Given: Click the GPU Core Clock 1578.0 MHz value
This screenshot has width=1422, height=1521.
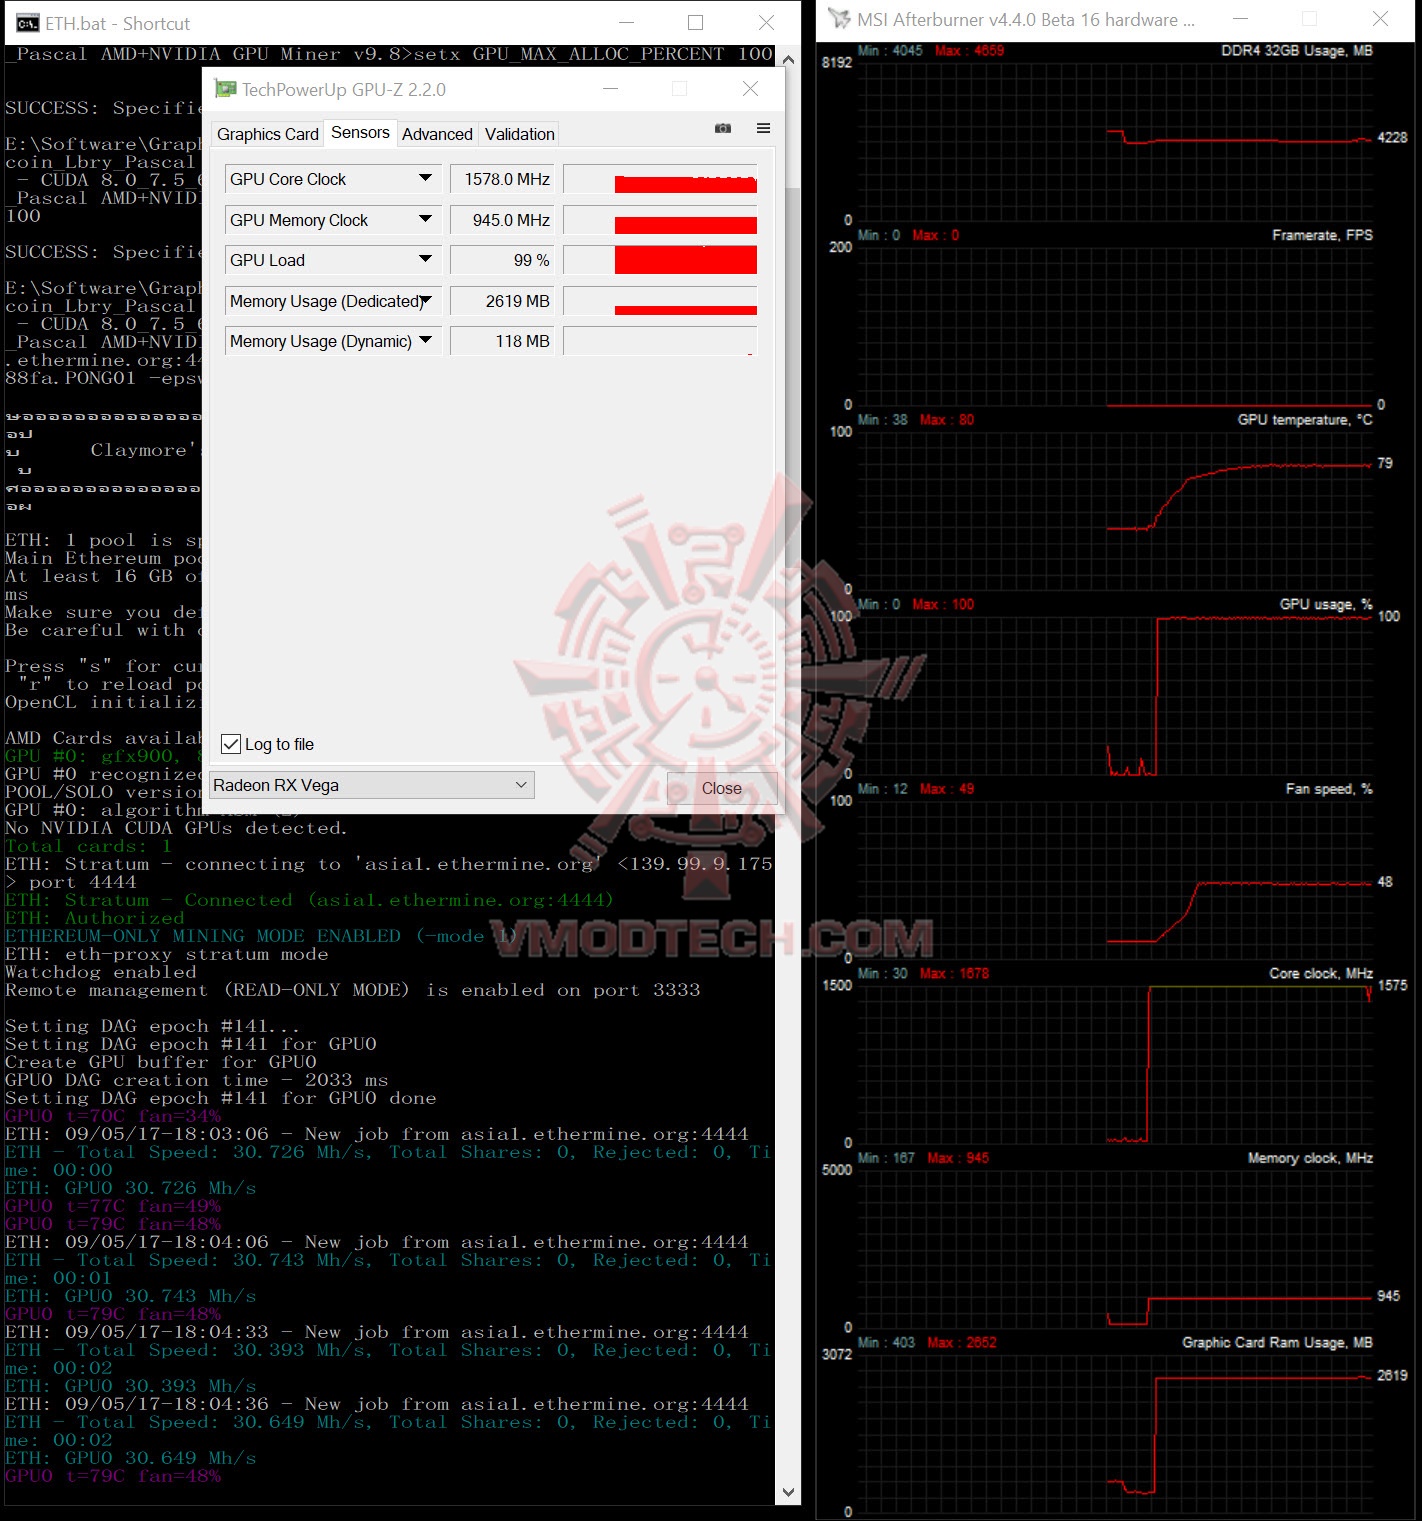Looking at the screenshot, I should tap(502, 179).
